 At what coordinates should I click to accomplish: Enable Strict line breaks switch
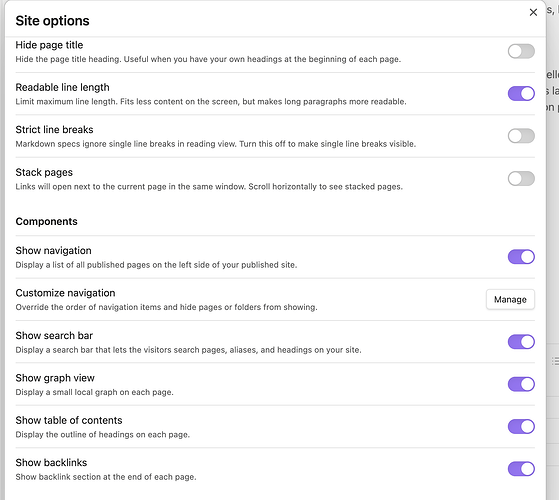(521, 136)
